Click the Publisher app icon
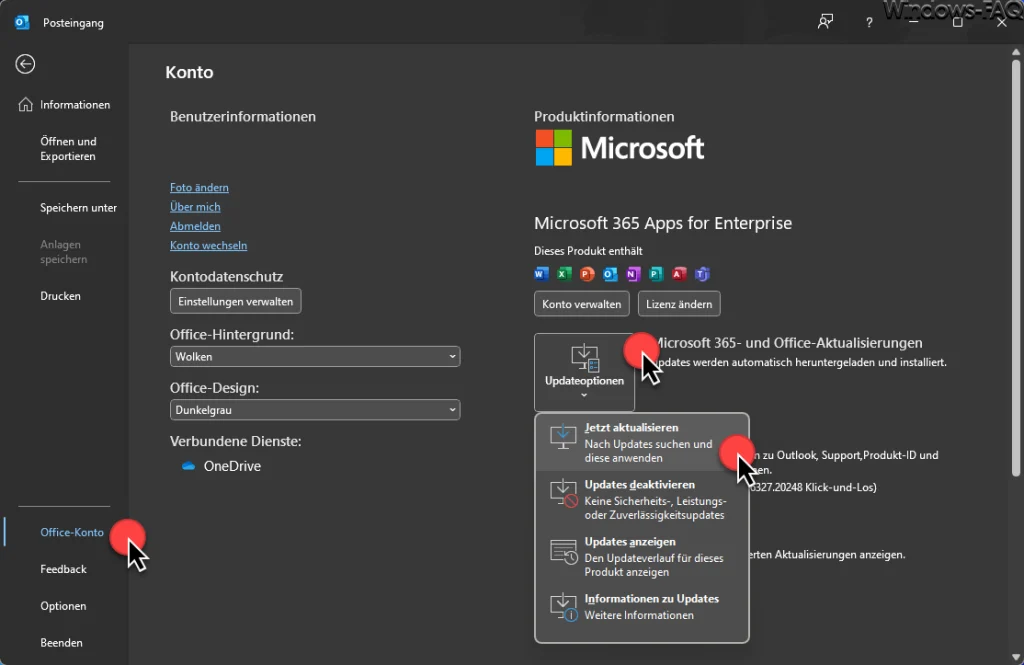Screen dimensions: 1024x665 (656, 274)
